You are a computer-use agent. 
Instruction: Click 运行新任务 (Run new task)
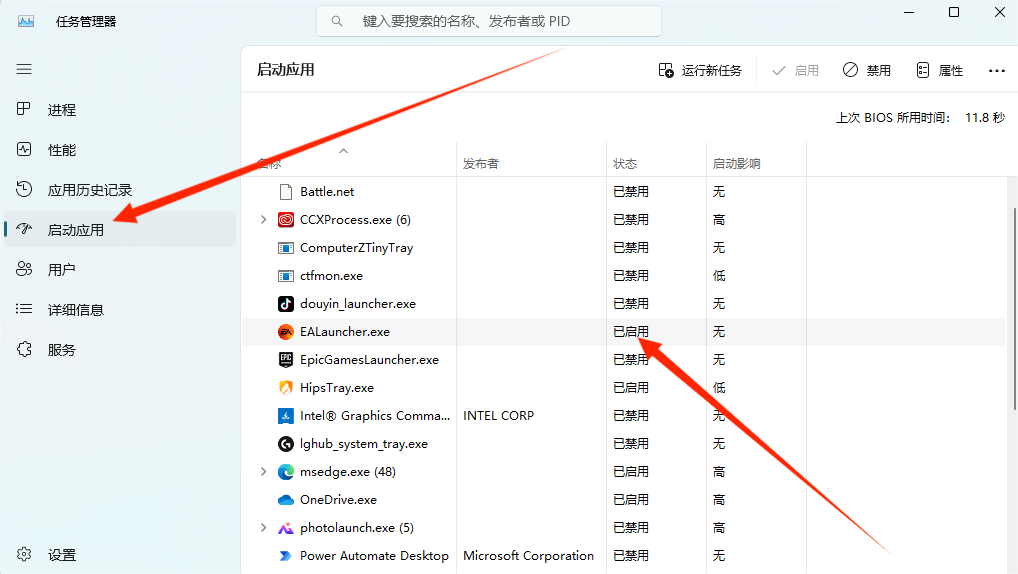pyautogui.click(x=700, y=70)
